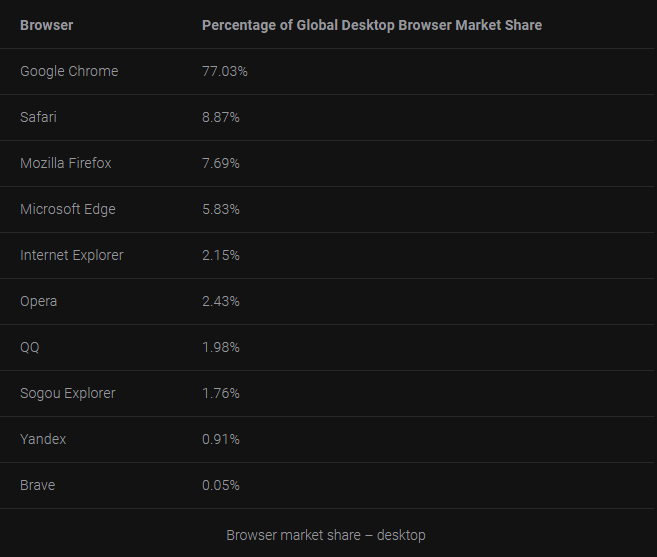
Task: Select the QQ browser cell
Action: [30, 347]
